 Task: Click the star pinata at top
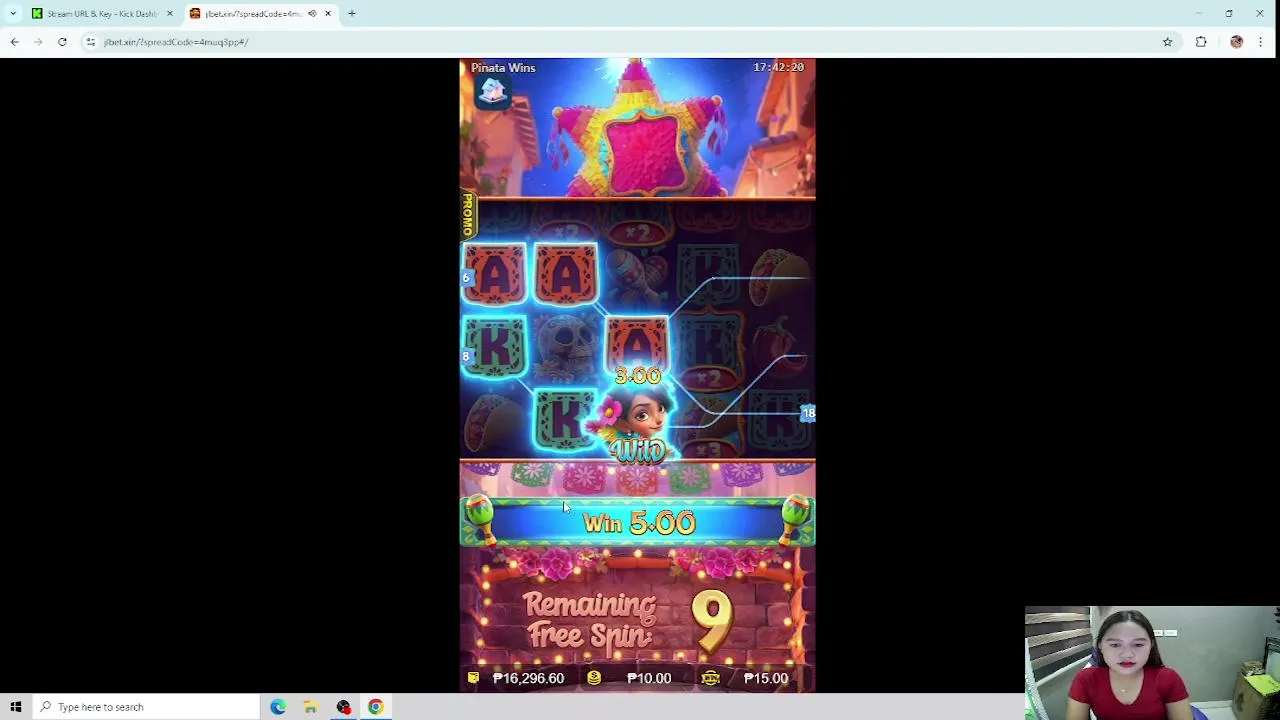pyautogui.click(x=639, y=130)
